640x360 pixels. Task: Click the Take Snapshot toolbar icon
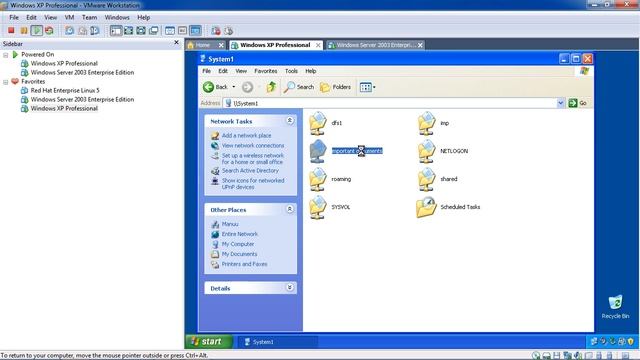(x=69, y=31)
